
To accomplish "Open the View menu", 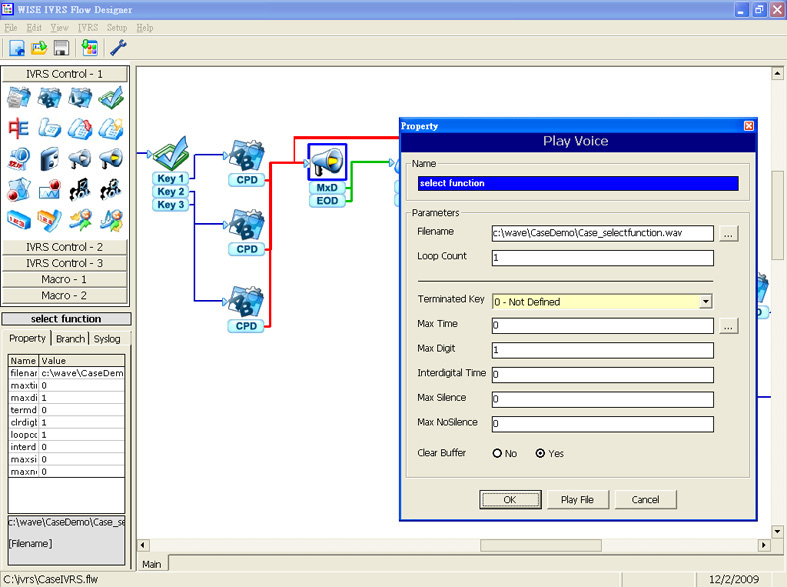I will click(x=59, y=28).
